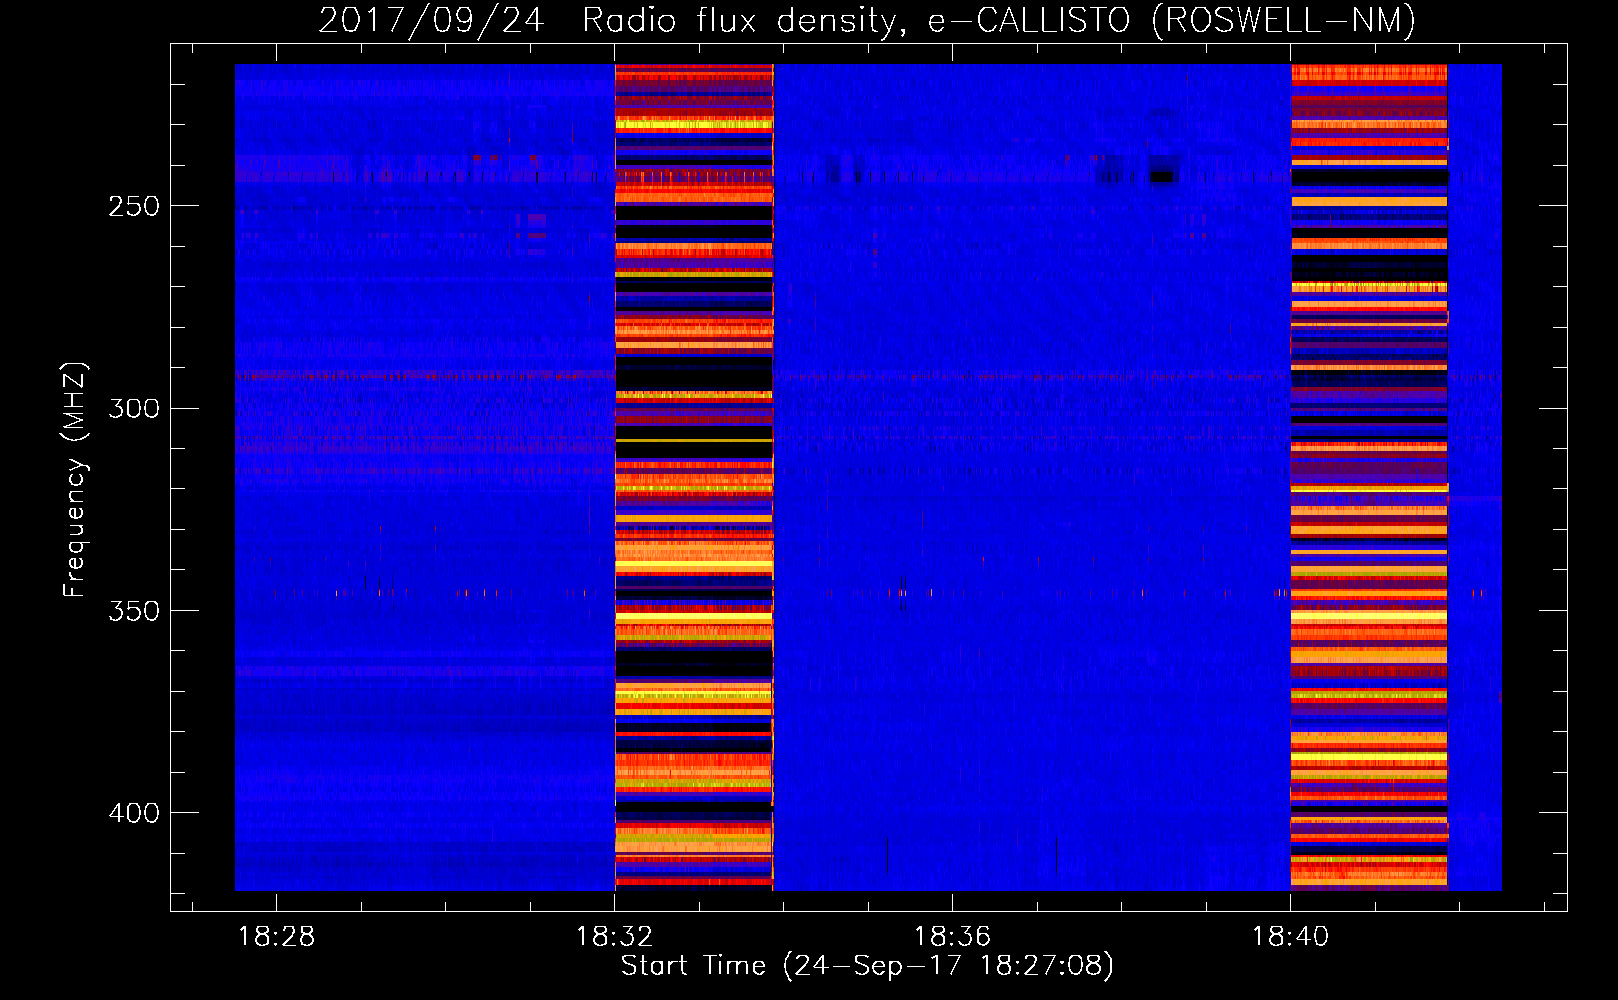
Task: Click the striped interference burst starting at 18:32
Action: [x=694, y=477]
